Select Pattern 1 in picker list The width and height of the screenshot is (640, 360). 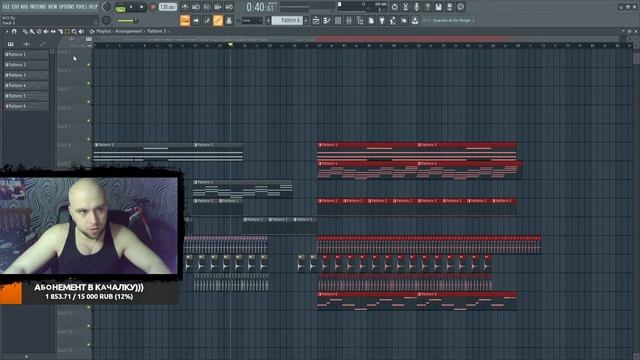[26, 54]
